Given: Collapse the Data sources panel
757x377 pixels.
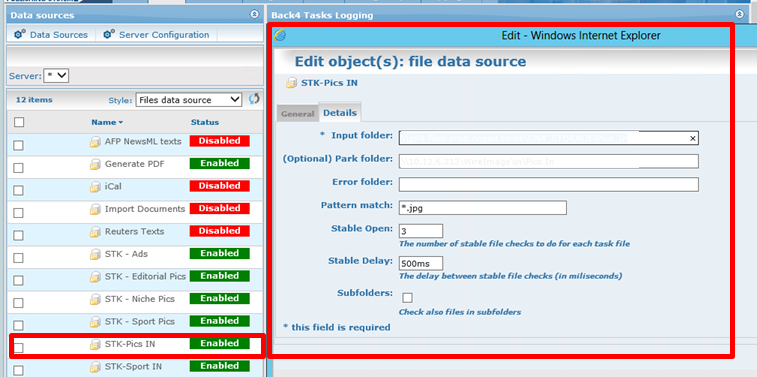Looking at the screenshot, I should [x=254, y=14].
